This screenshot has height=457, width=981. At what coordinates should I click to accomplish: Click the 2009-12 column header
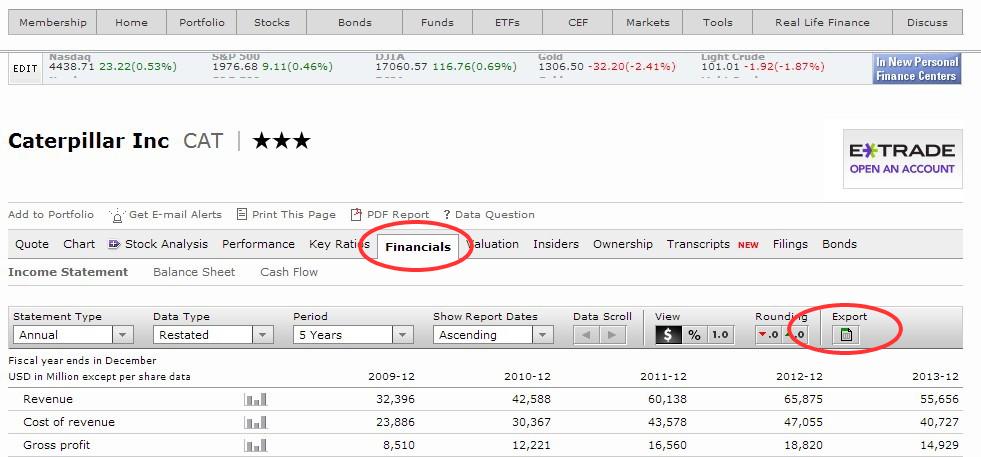click(x=392, y=377)
